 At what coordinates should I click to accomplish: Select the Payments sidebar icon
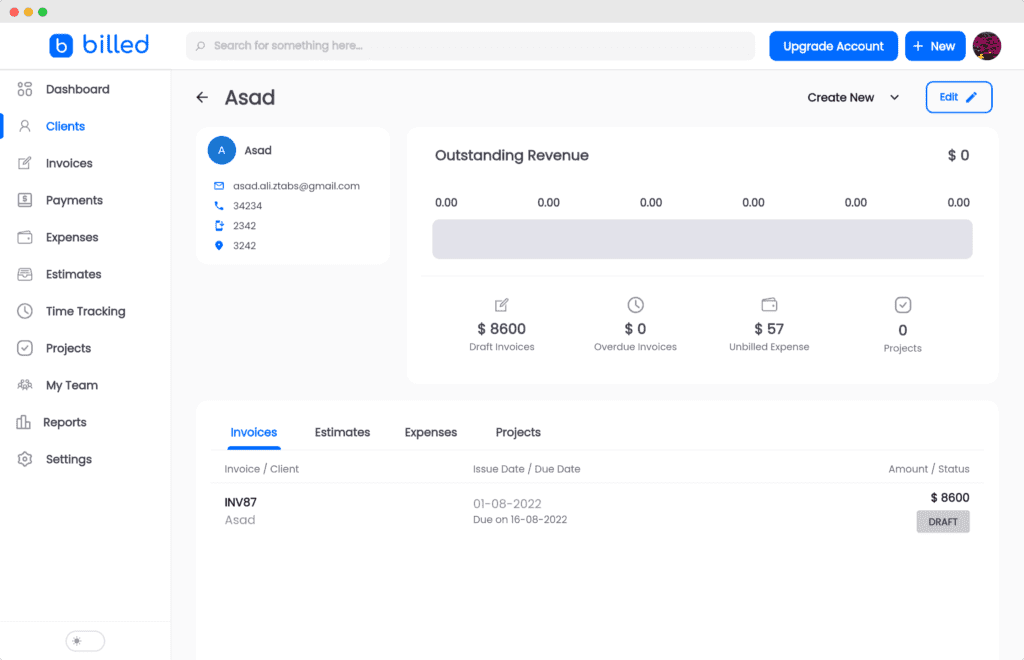tap(24, 200)
